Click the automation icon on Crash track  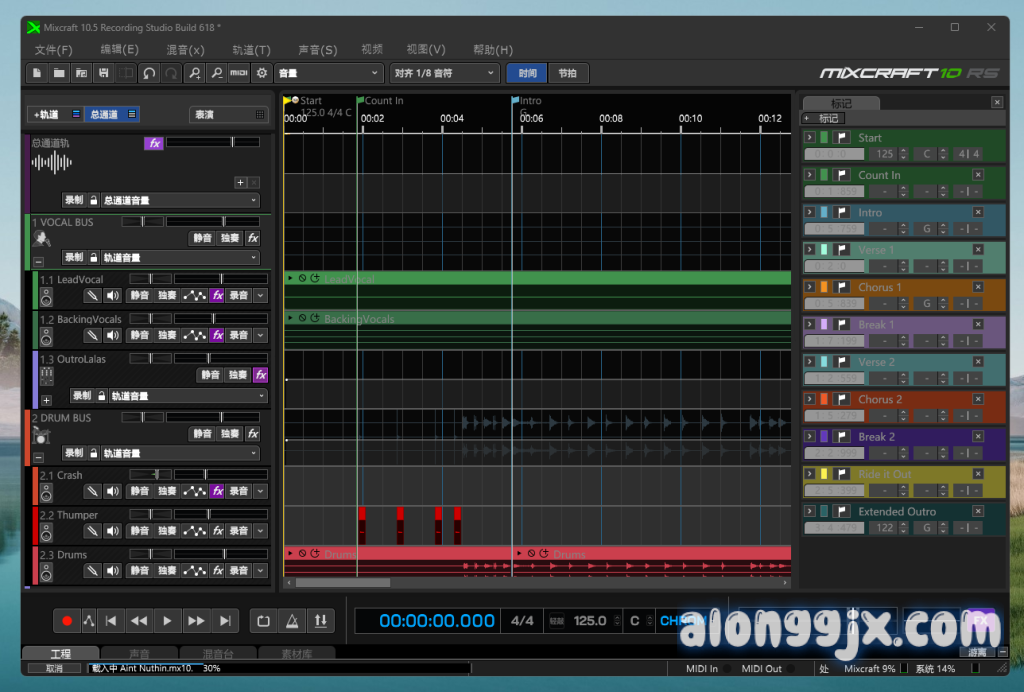tap(195, 492)
